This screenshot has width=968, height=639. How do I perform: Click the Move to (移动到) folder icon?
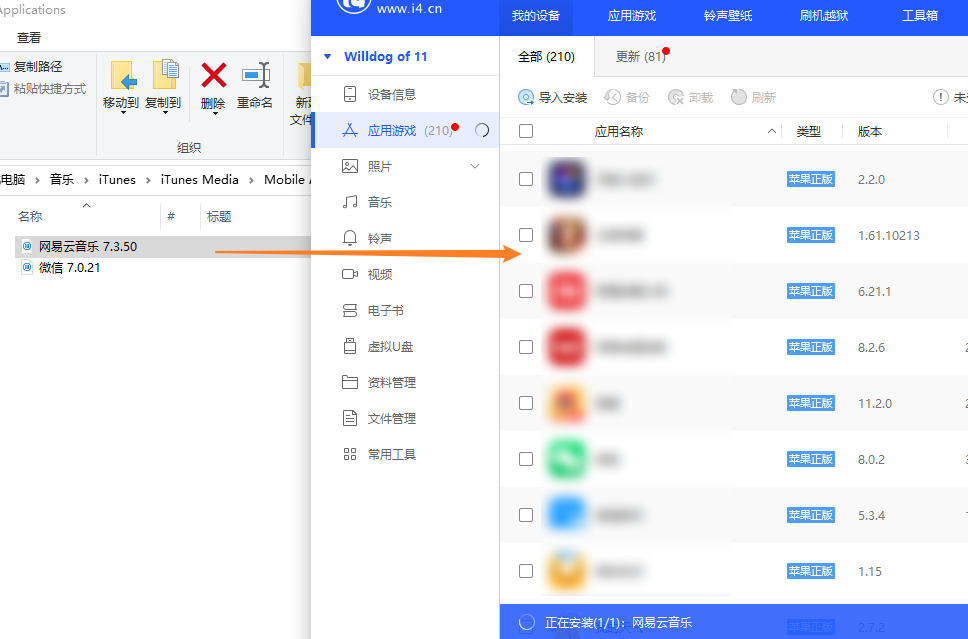(122, 76)
